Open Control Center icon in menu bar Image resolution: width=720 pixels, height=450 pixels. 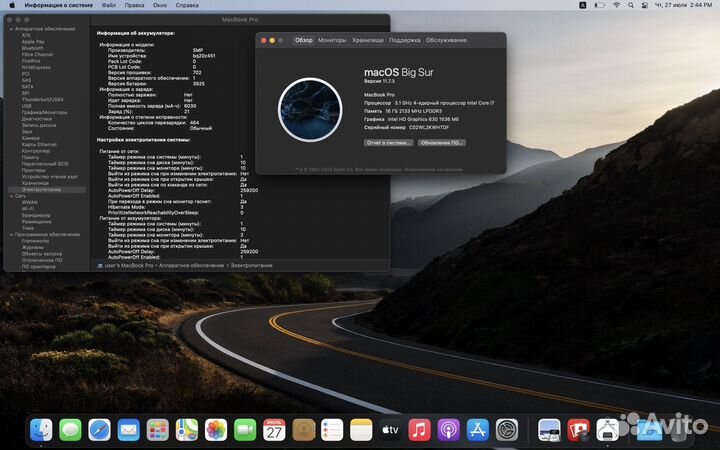645,5
